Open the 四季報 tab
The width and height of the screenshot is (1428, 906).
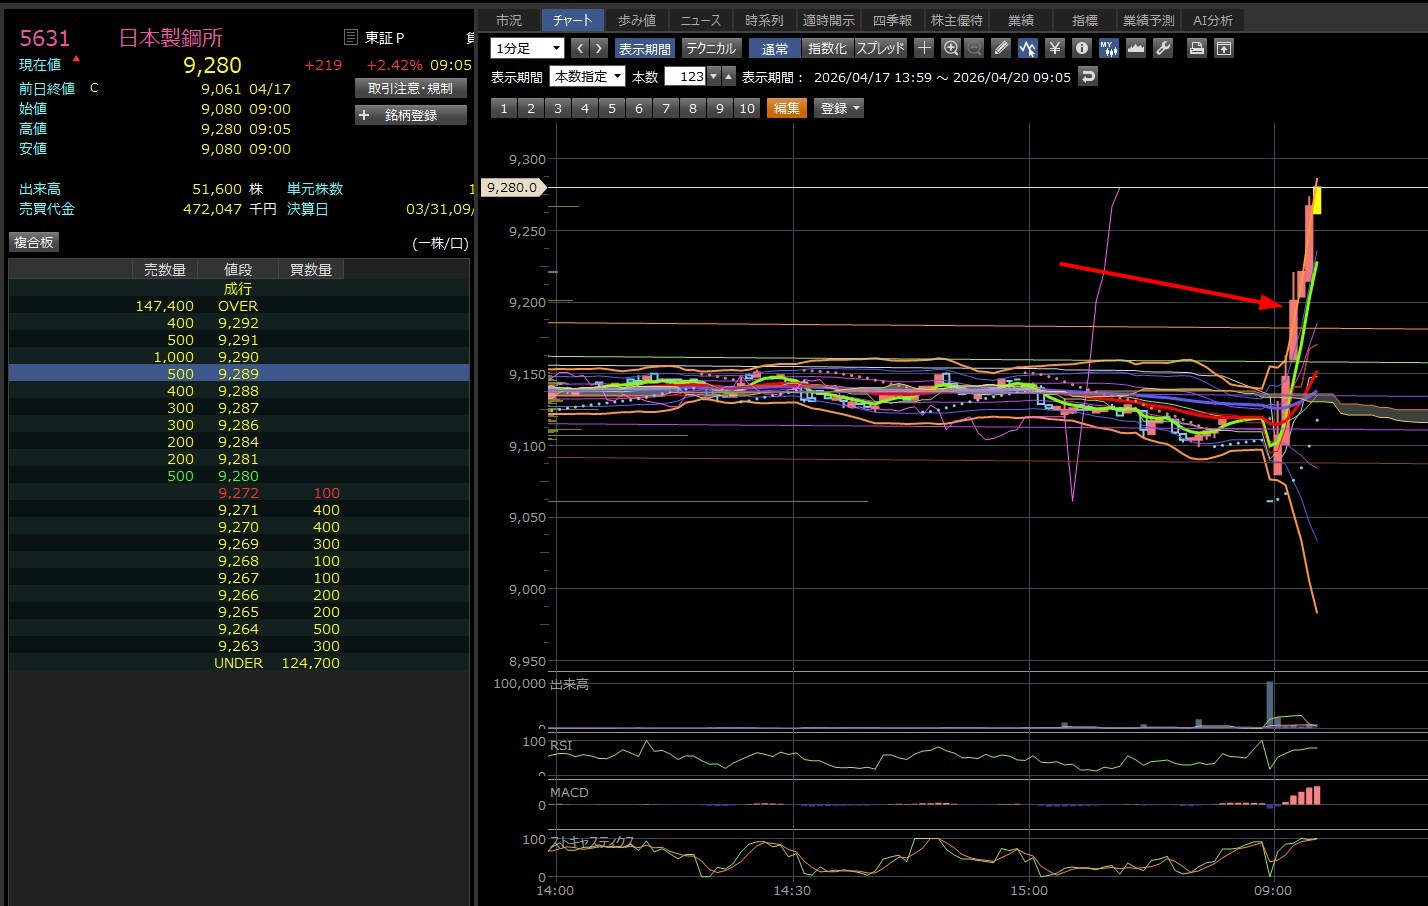pos(892,20)
